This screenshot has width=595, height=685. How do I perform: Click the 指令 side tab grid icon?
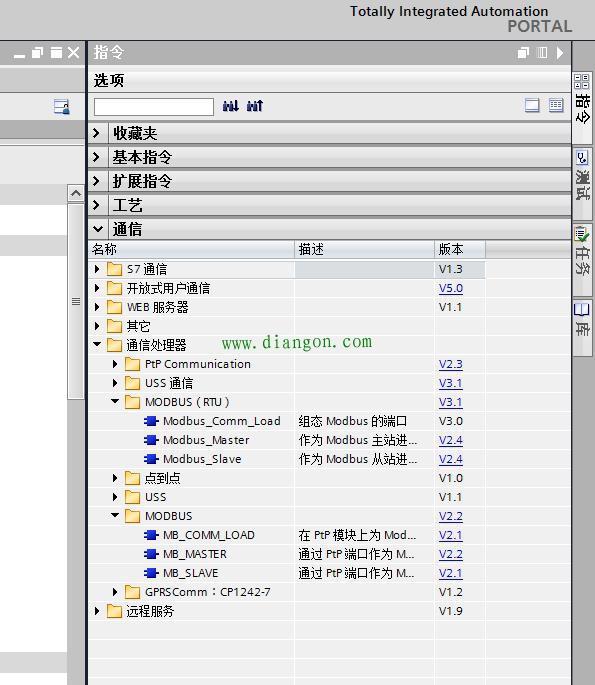pyautogui.click(x=581, y=81)
